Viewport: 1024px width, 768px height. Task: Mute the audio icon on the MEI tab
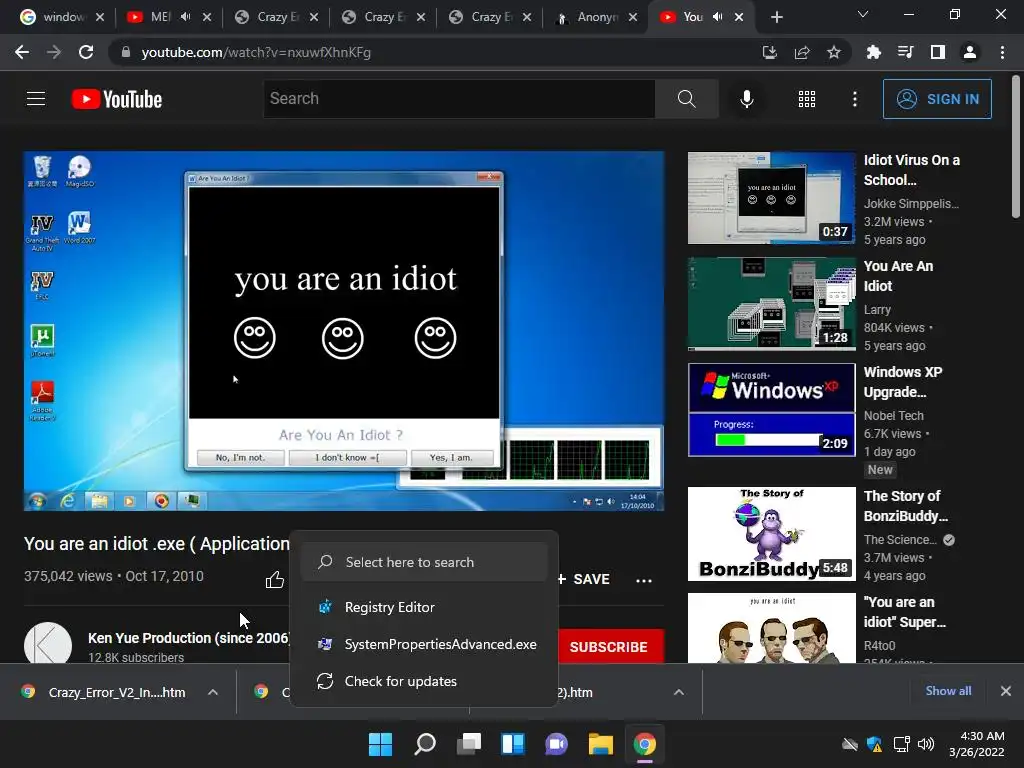pyautogui.click(x=185, y=17)
